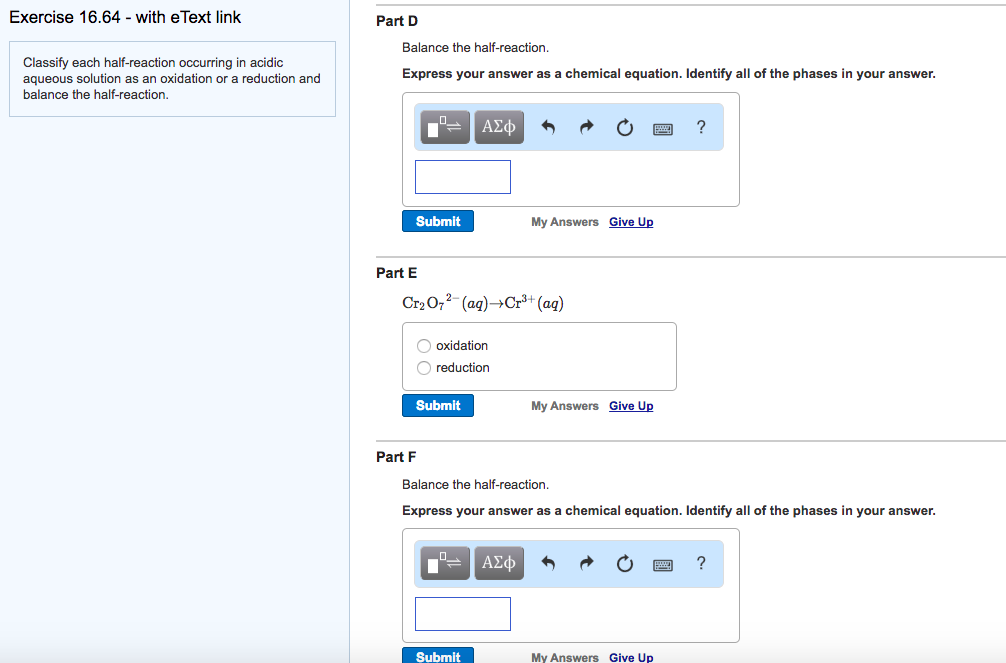Select the oxidation option in Part E
This screenshot has height=663, width=1006.
tap(423, 345)
